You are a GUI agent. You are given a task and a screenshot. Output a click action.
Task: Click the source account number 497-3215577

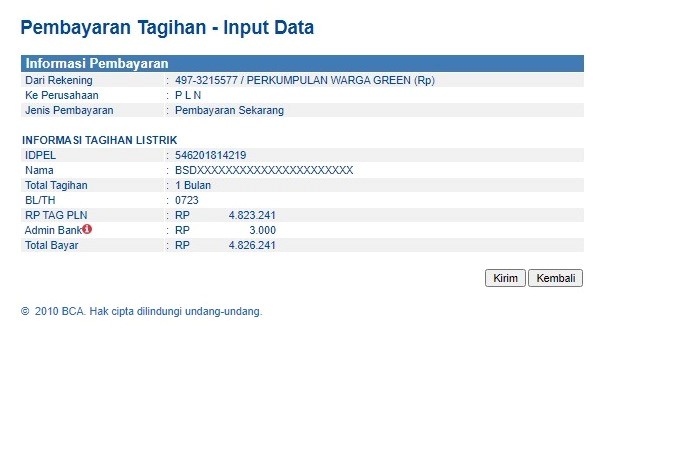click(x=207, y=80)
